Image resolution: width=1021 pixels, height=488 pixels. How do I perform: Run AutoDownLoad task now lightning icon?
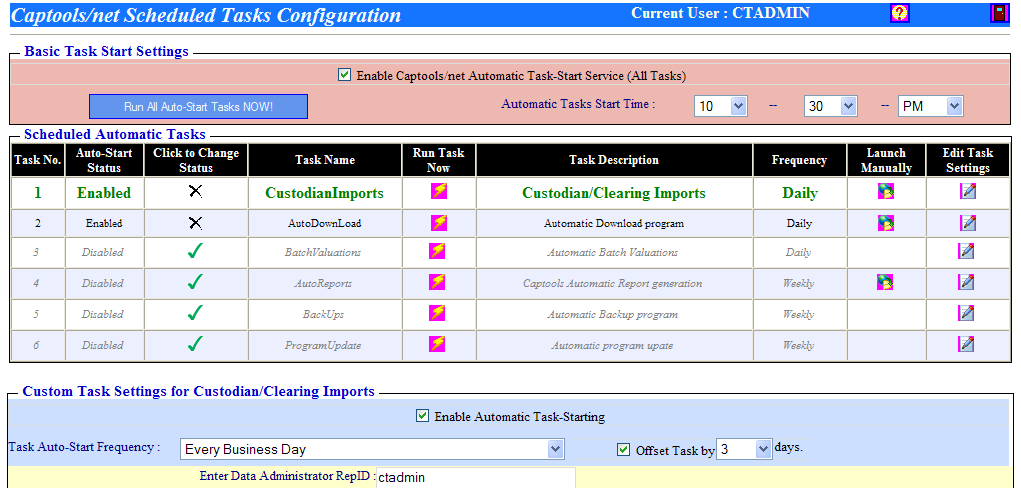439,223
